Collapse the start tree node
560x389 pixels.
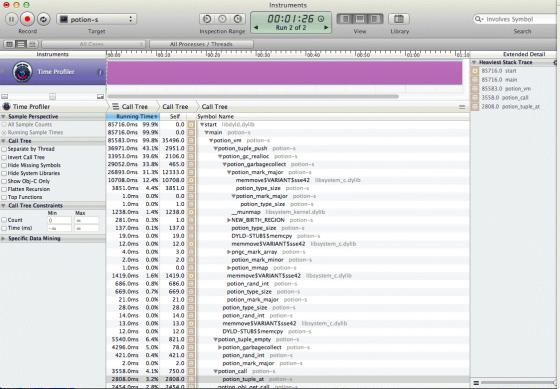point(202,125)
